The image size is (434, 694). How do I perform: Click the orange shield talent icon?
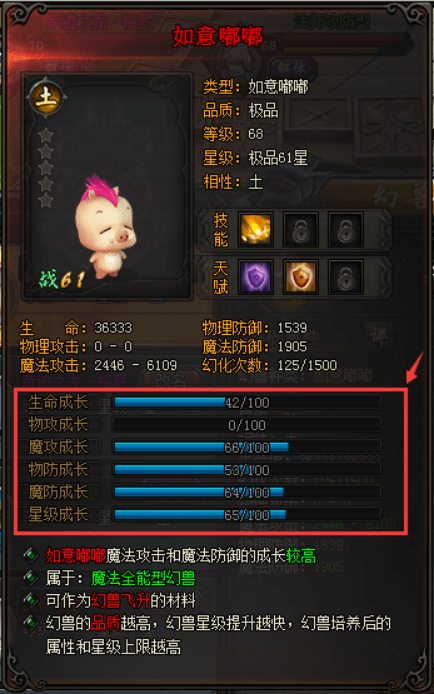click(x=300, y=277)
